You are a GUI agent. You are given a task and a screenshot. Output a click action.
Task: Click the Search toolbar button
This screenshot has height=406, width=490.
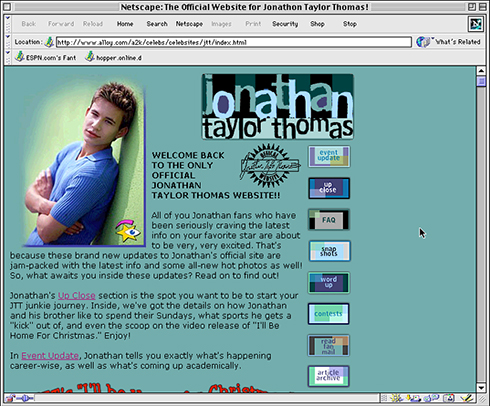pyautogui.click(x=157, y=24)
